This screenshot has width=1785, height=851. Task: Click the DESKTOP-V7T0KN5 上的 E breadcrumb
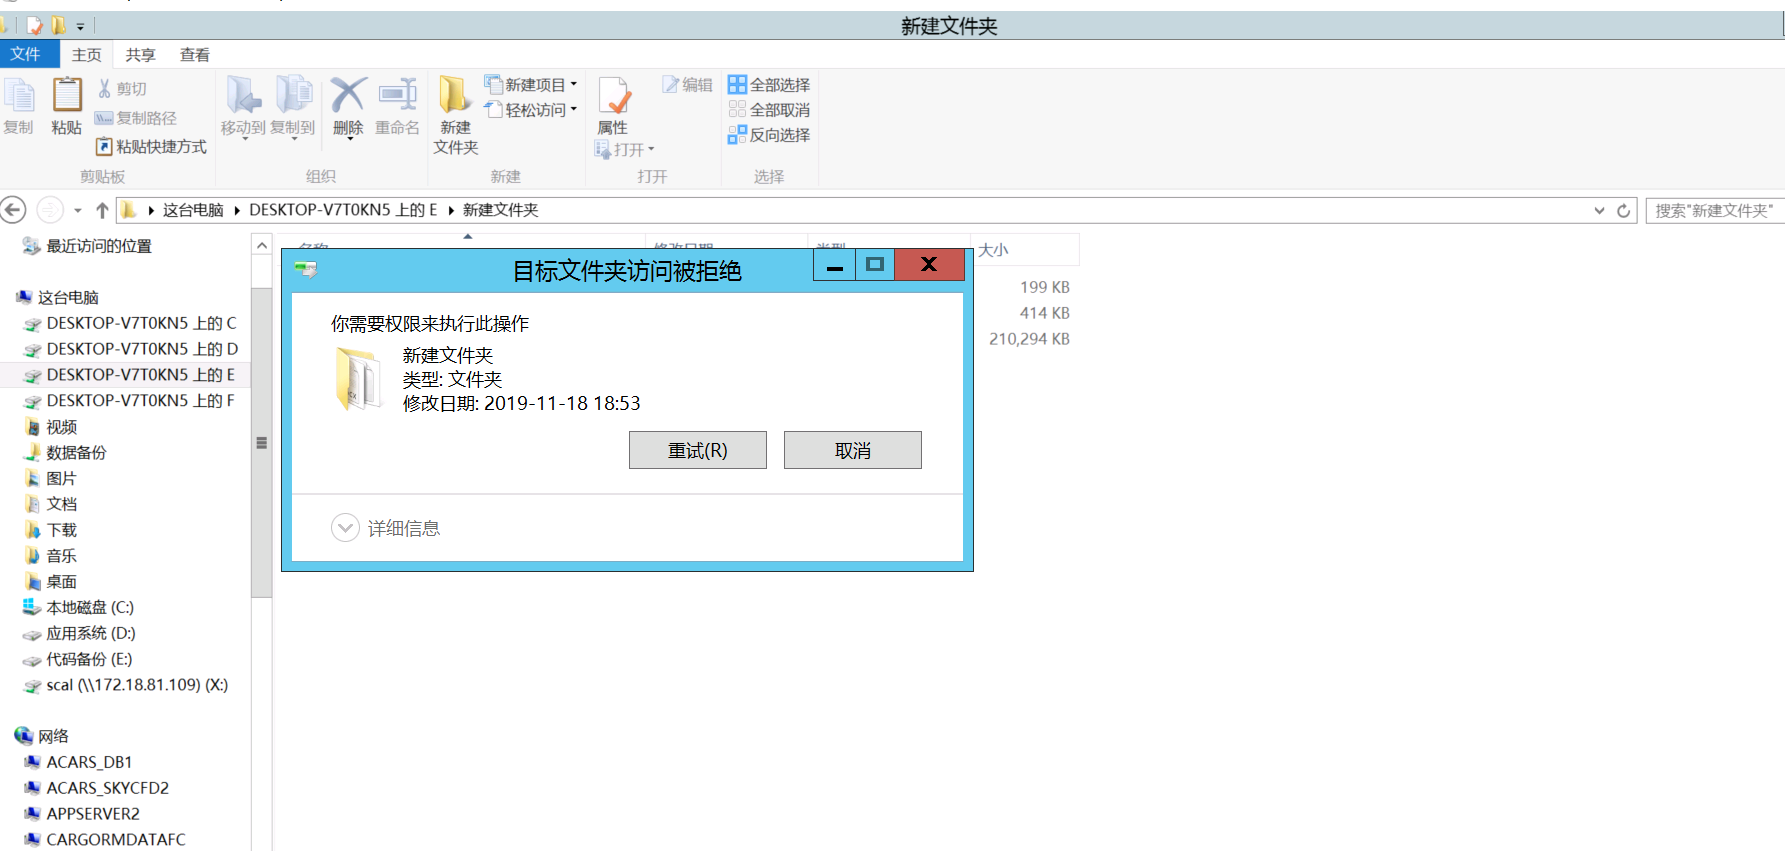coord(343,210)
